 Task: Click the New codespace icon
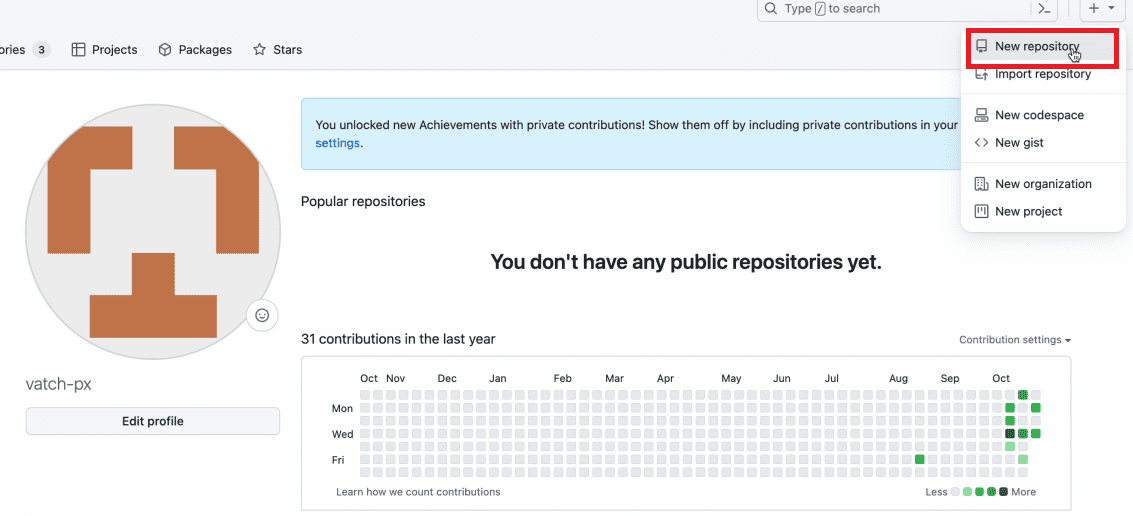pos(982,115)
